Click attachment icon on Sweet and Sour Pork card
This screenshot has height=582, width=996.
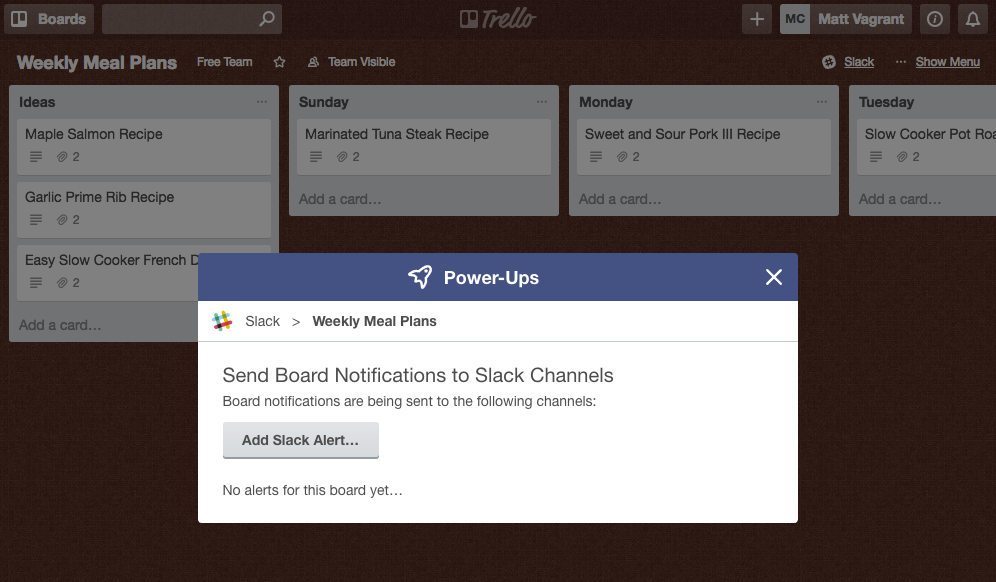(x=622, y=157)
